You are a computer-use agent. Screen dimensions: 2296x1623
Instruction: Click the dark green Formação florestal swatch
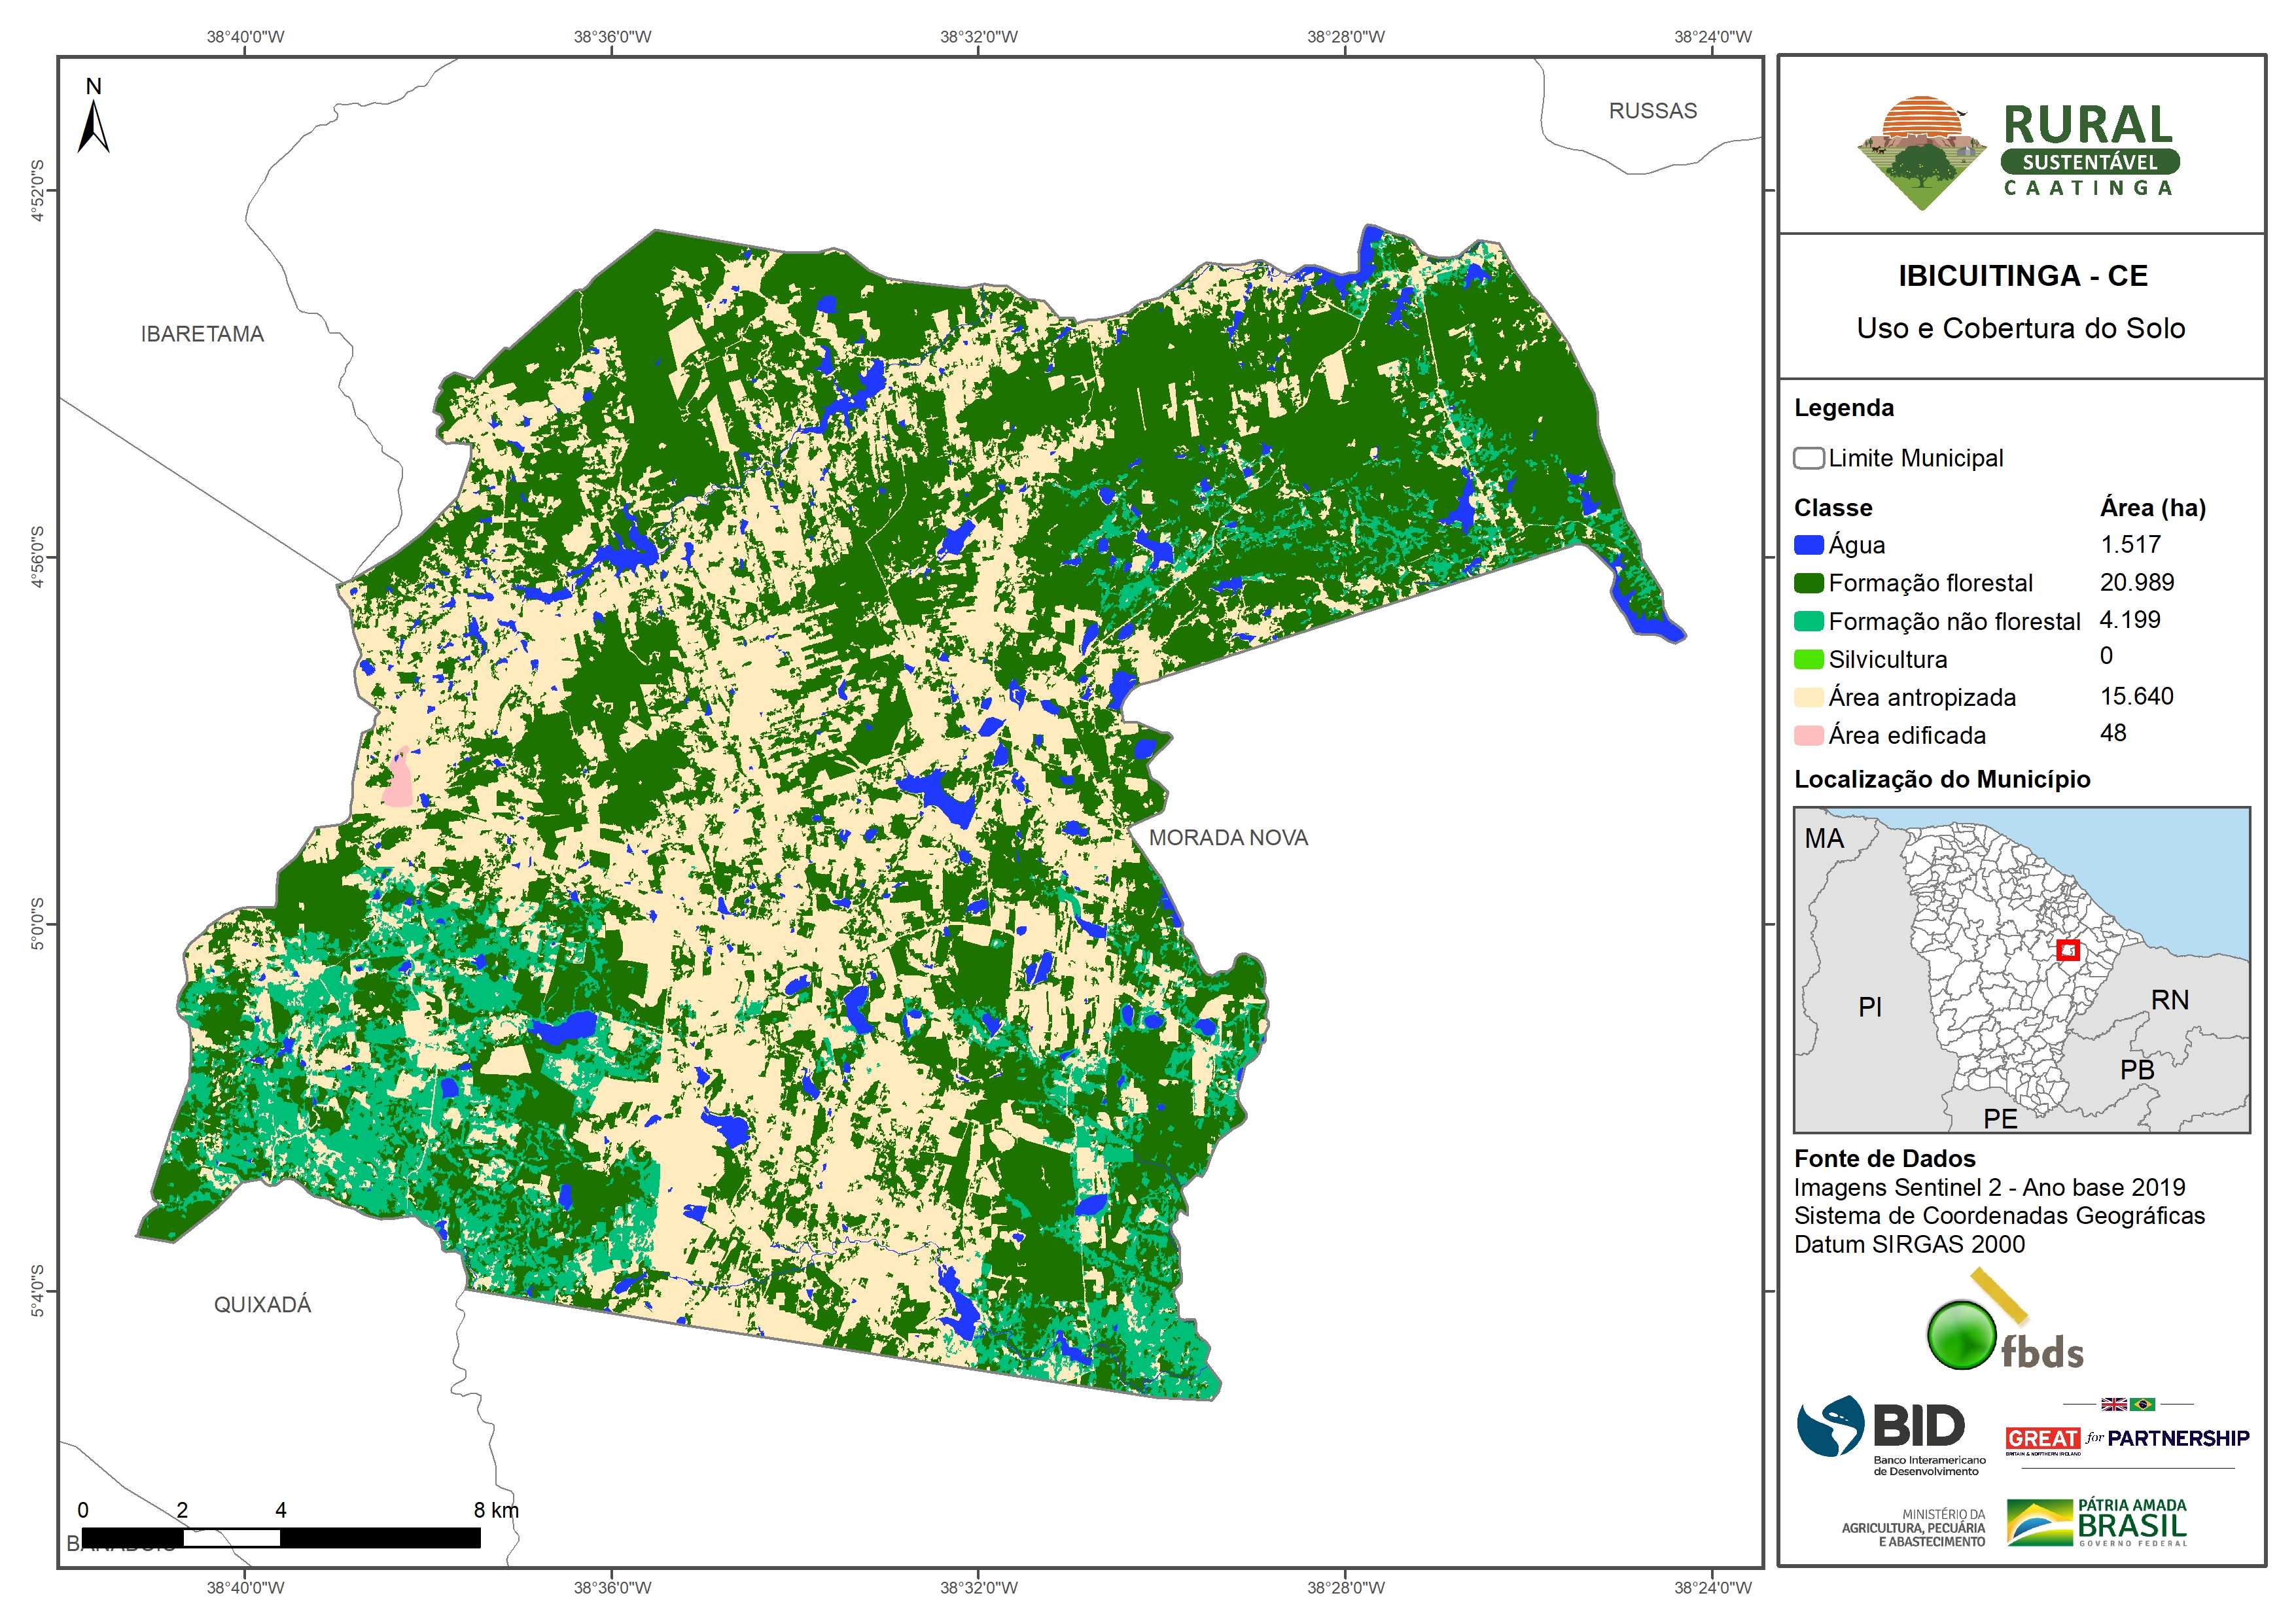1808,583
